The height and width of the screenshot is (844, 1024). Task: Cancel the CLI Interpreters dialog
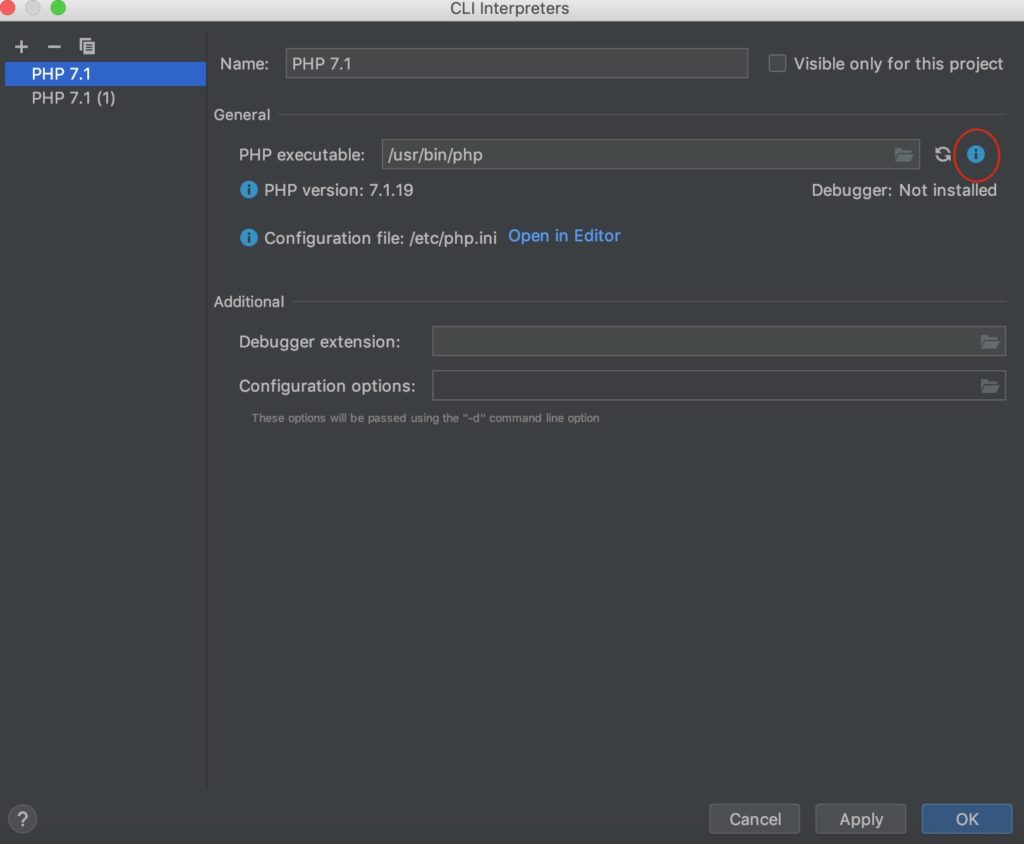(x=754, y=818)
